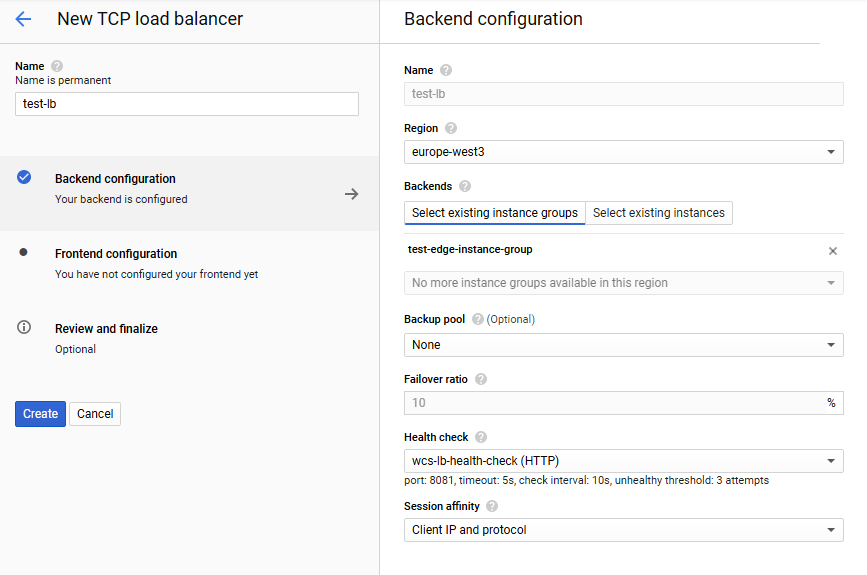The width and height of the screenshot is (867, 575).
Task: Click help icon beside Backends label
Action: coord(465,186)
